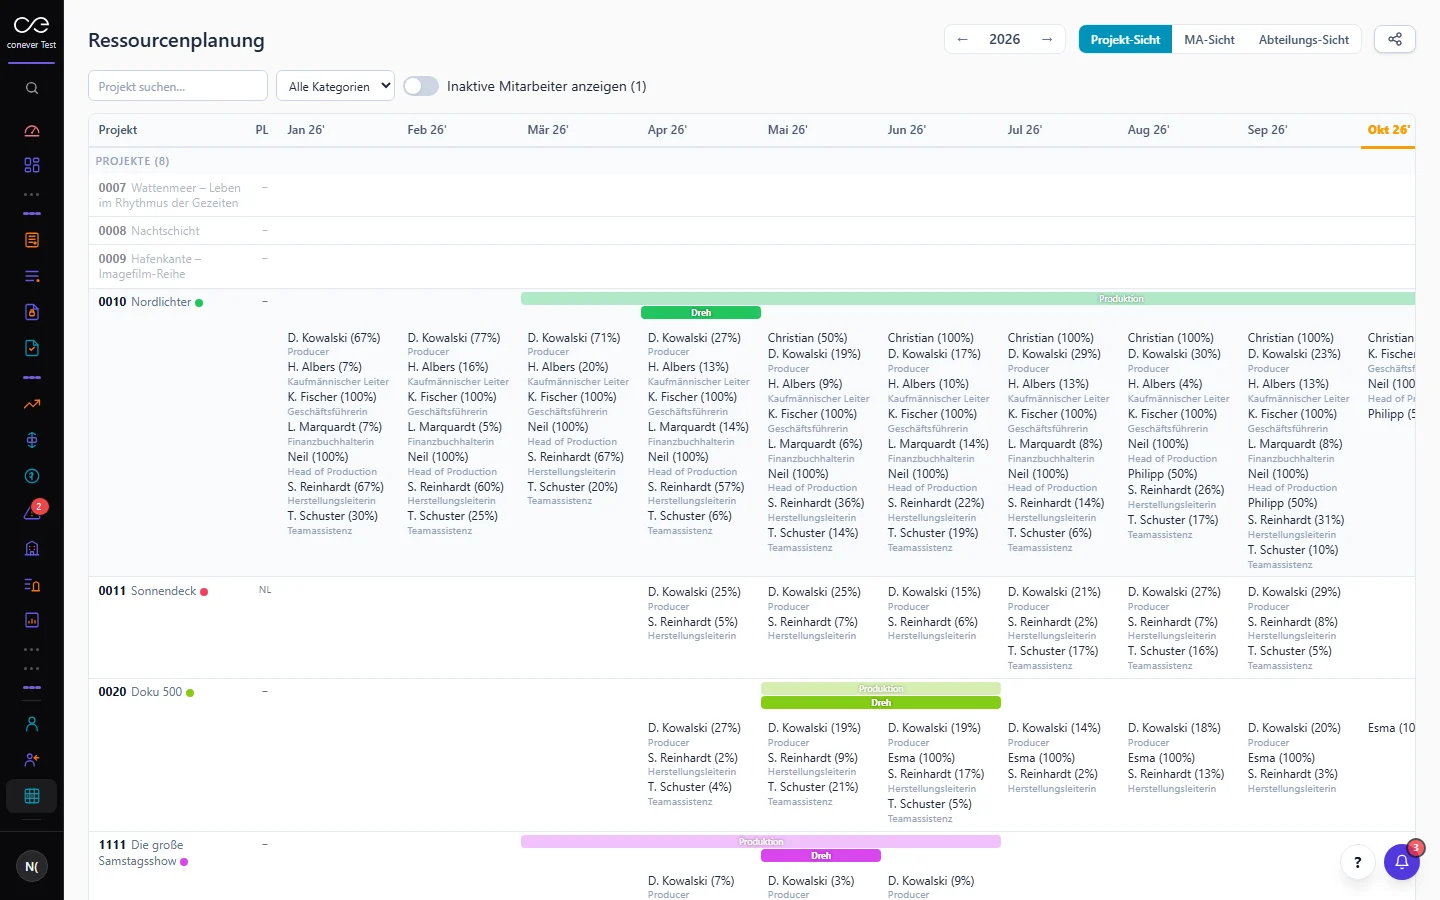
Task: Go to previous year with left arrow
Action: click(962, 39)
